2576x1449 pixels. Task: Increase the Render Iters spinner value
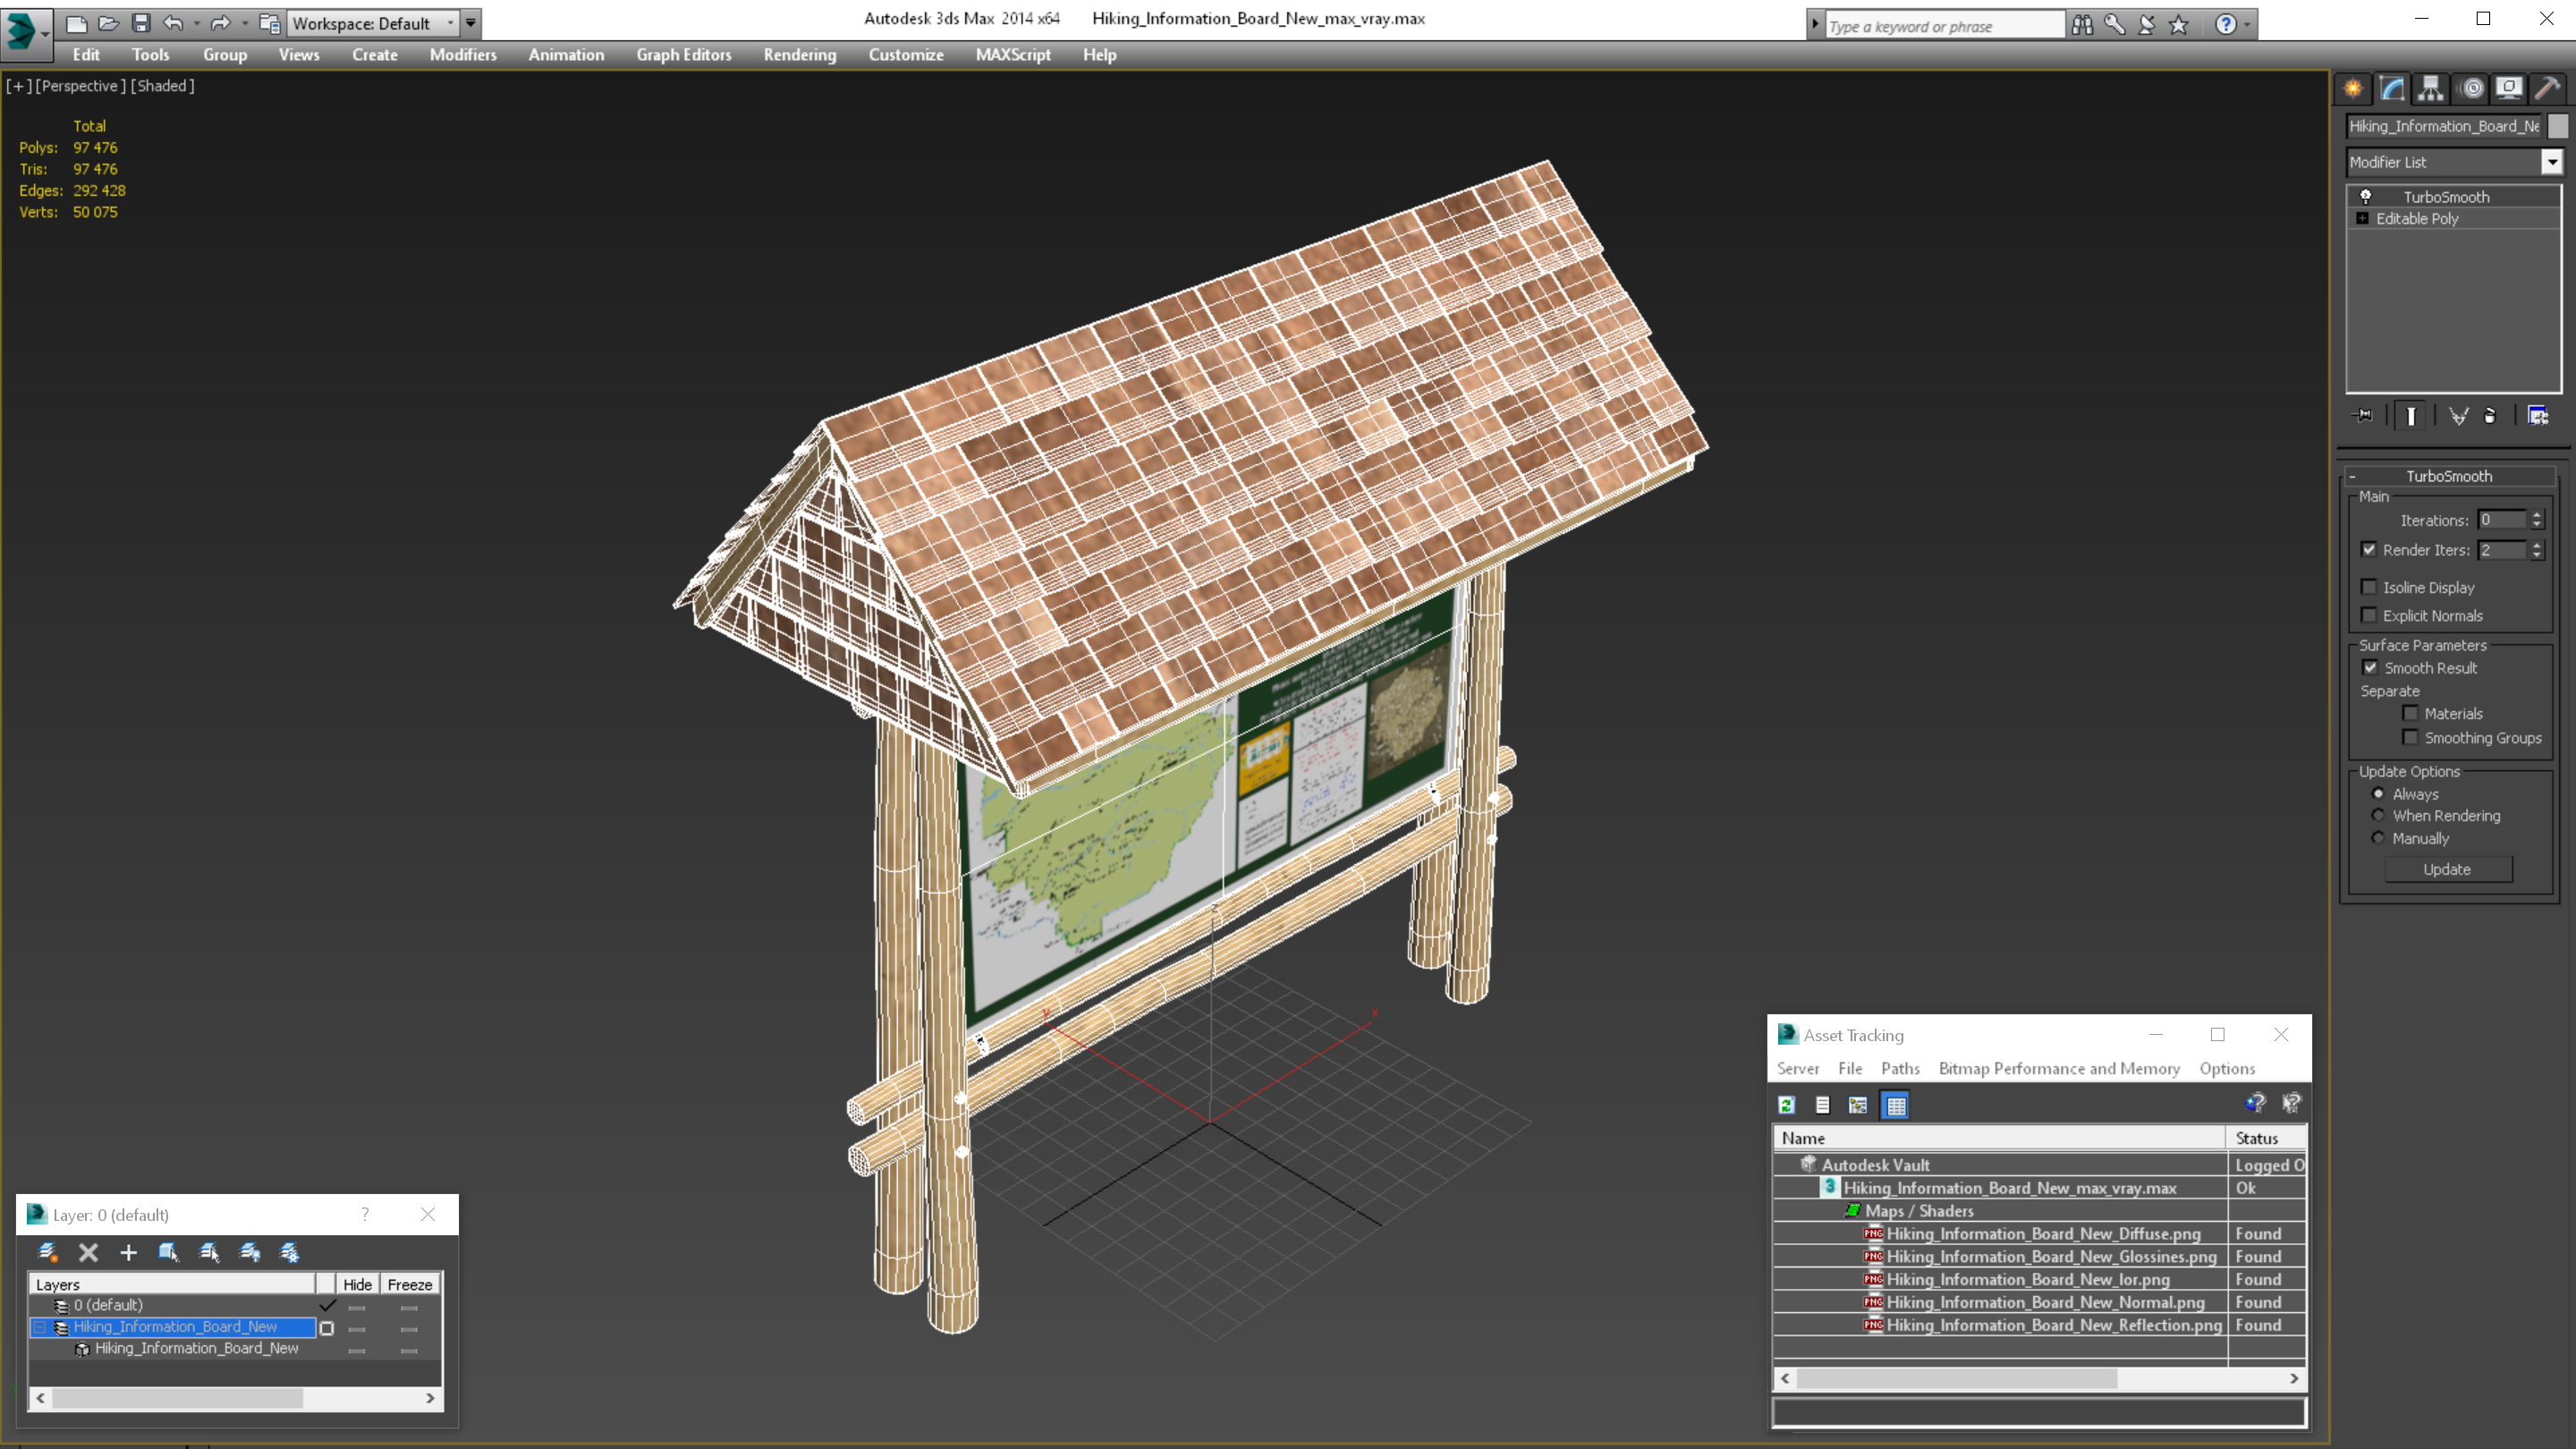[x=2536, y=545]
